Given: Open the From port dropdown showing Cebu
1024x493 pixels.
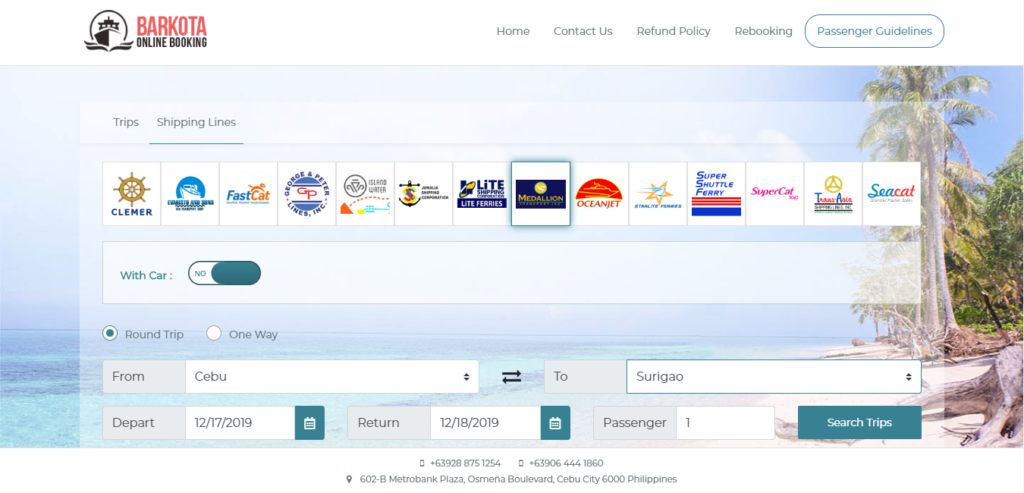Looking at the screenshot, I should click(332, 377).
